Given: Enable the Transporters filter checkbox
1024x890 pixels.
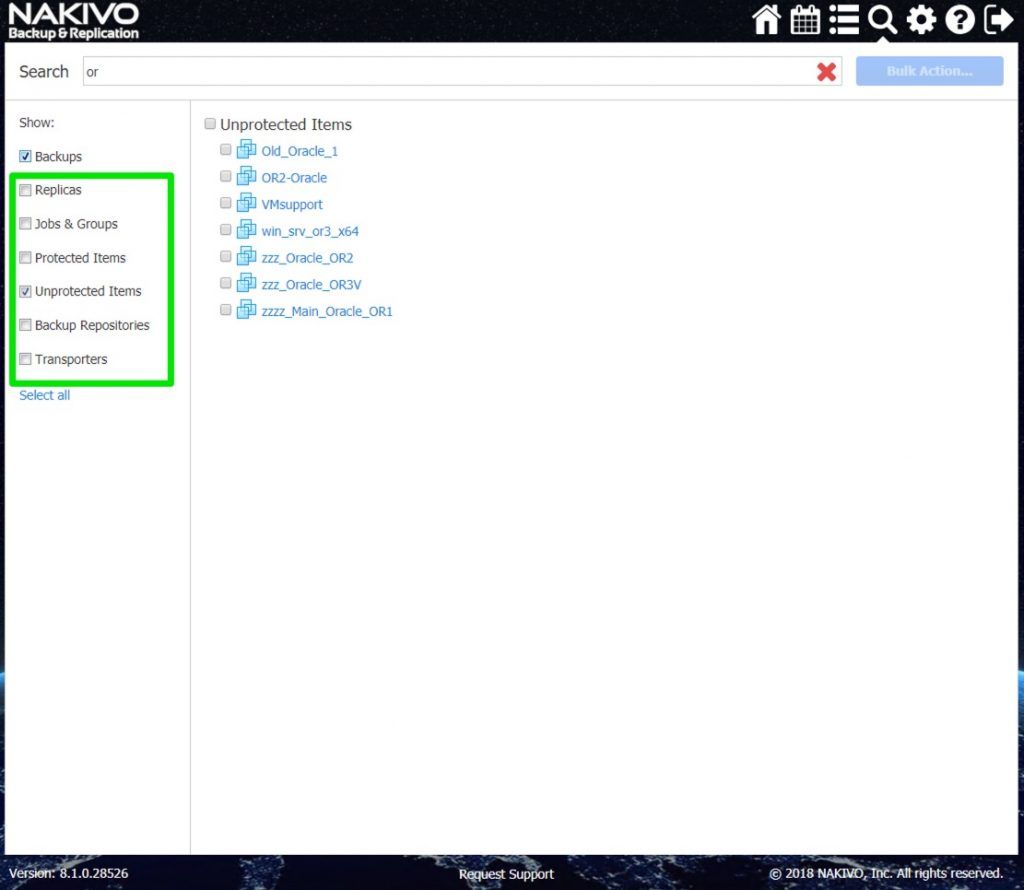Looking at the screenshot, I should [x=25, y=359].
